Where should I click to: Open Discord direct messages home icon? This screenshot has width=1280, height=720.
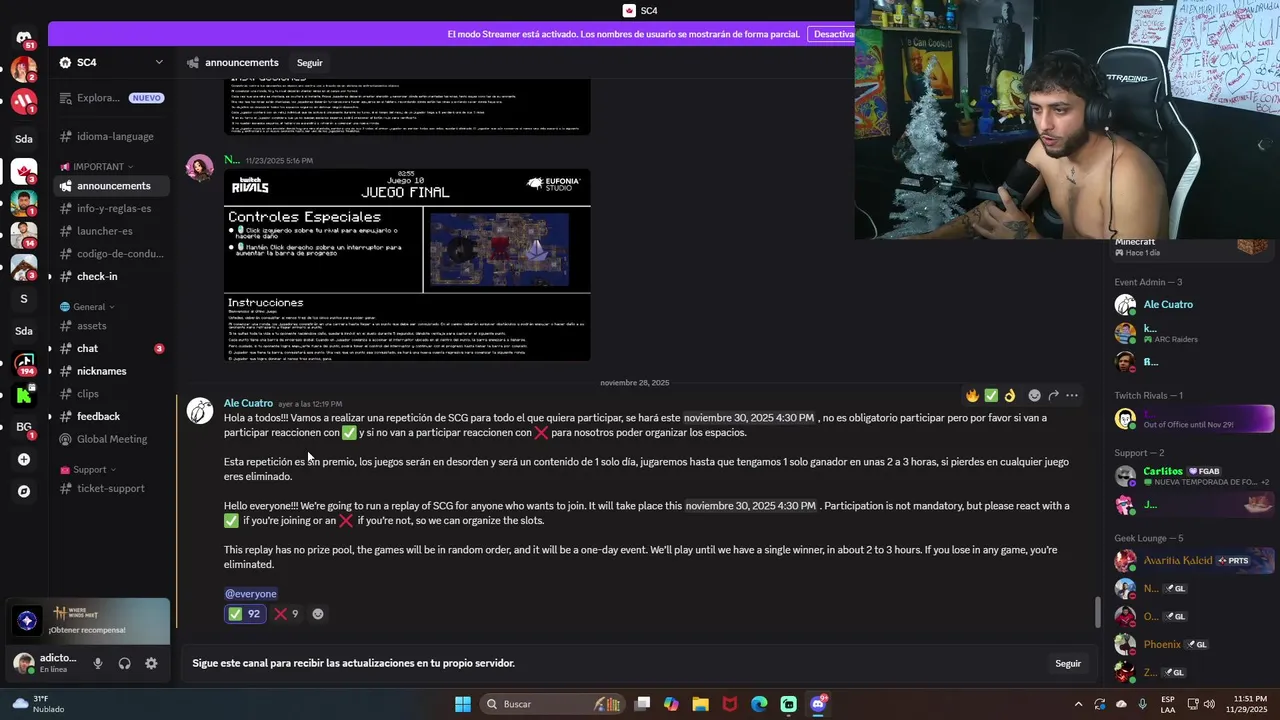click(x=24, y=38)
